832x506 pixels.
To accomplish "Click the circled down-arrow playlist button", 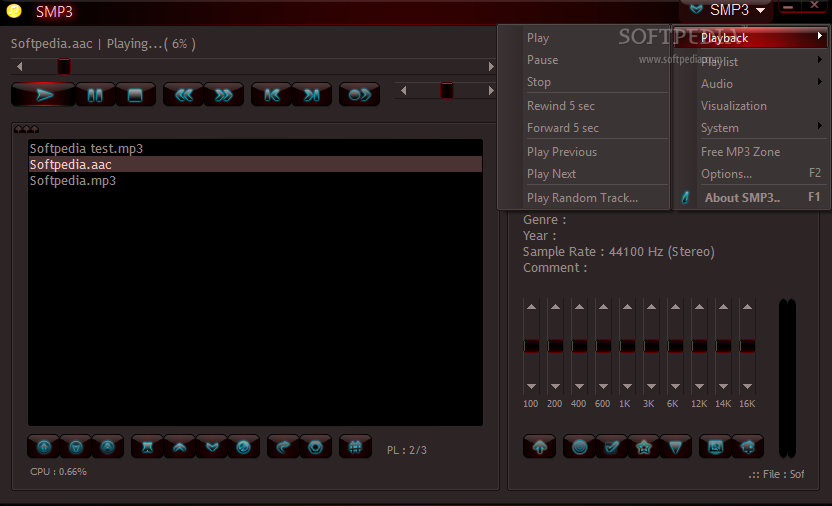I will [x=76, y=447].
